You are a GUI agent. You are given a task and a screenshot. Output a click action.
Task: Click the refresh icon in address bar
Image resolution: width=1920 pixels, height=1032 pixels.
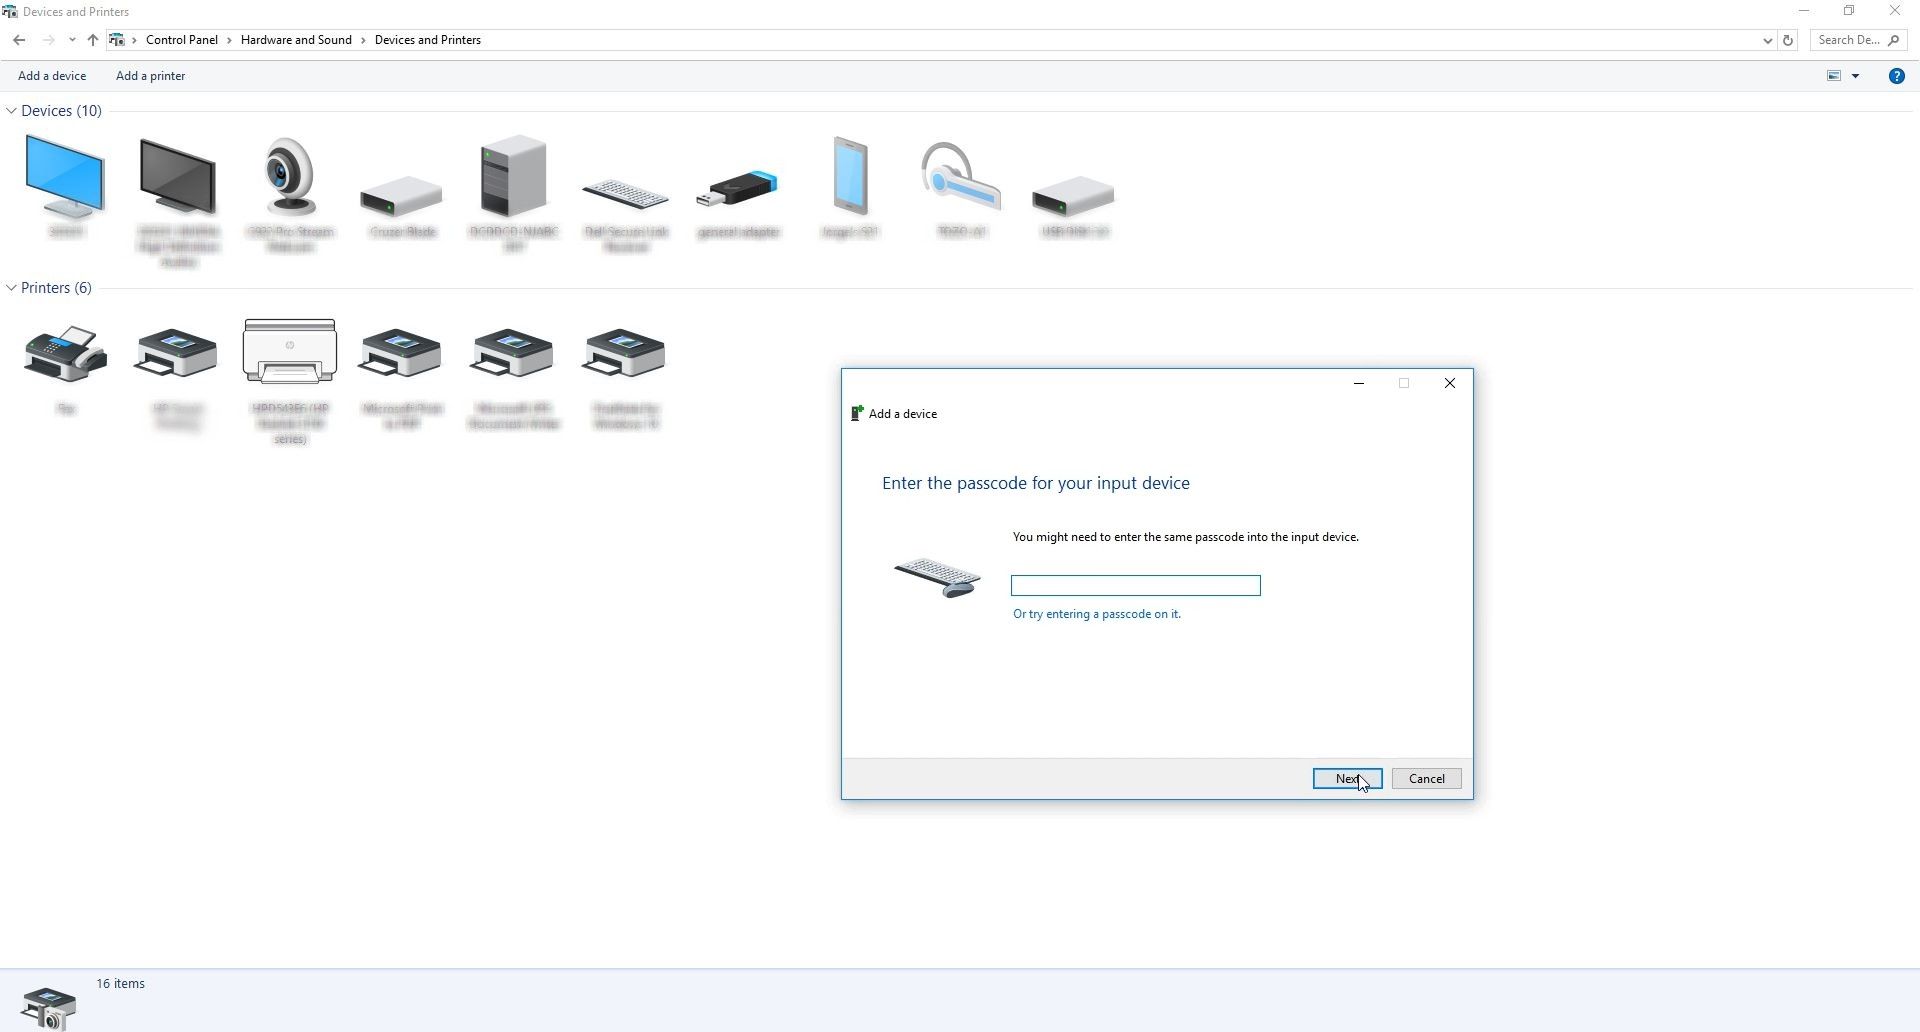coord(1788,40)
